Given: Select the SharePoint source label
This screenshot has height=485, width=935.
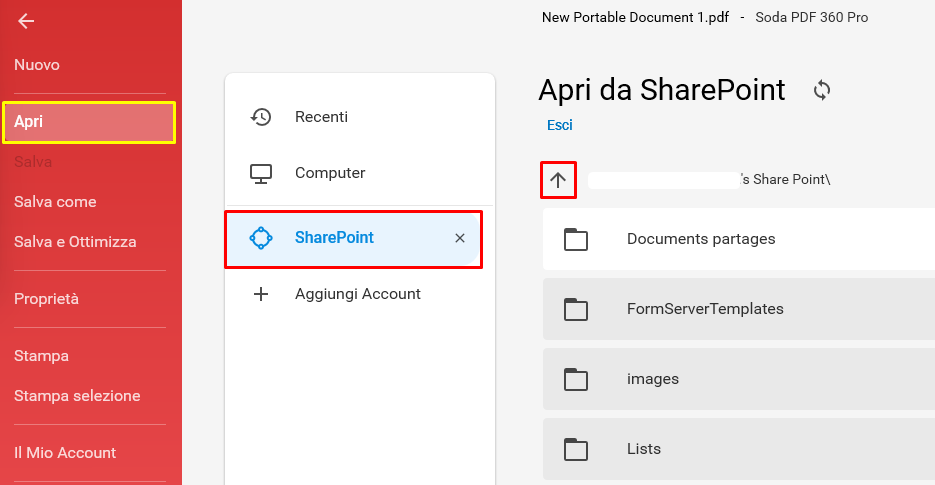Looking at the screenshot, I should pyautogui.click(x=335, y=237).
